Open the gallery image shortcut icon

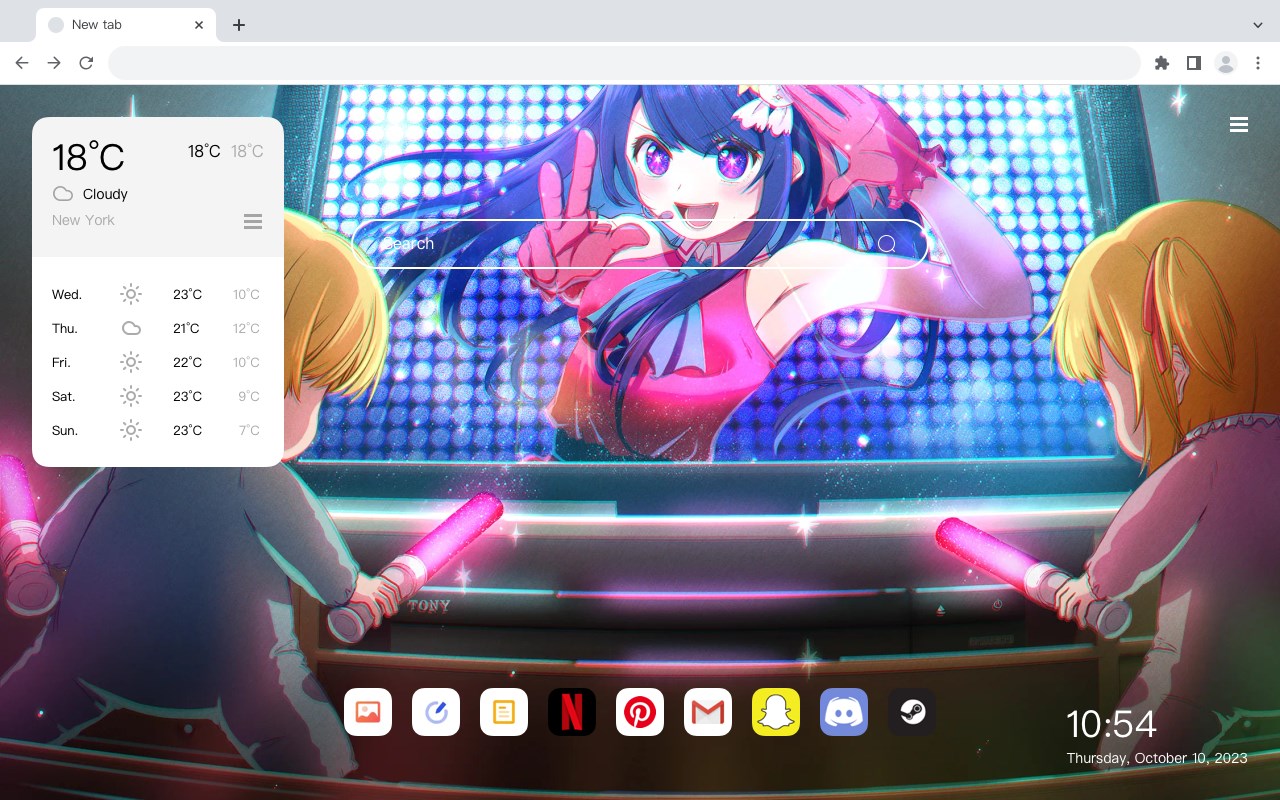(368, 712)
